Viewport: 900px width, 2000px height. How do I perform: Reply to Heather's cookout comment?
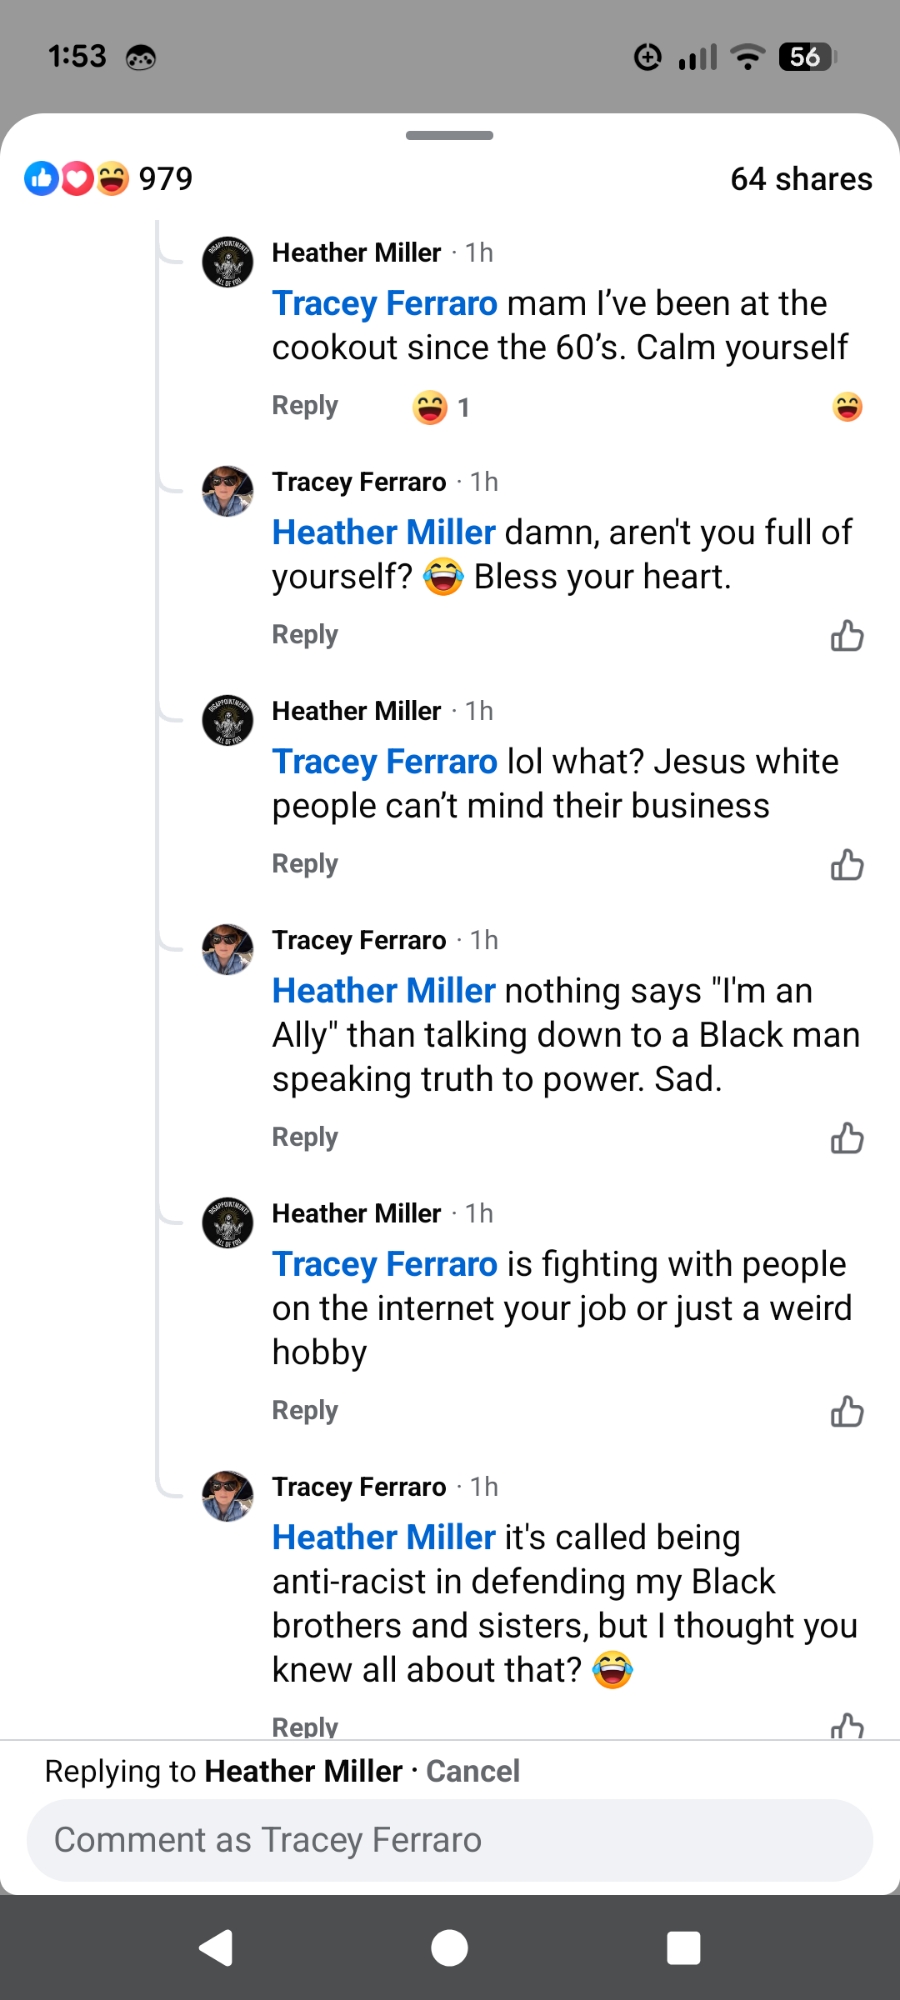[x=305, y=406]
